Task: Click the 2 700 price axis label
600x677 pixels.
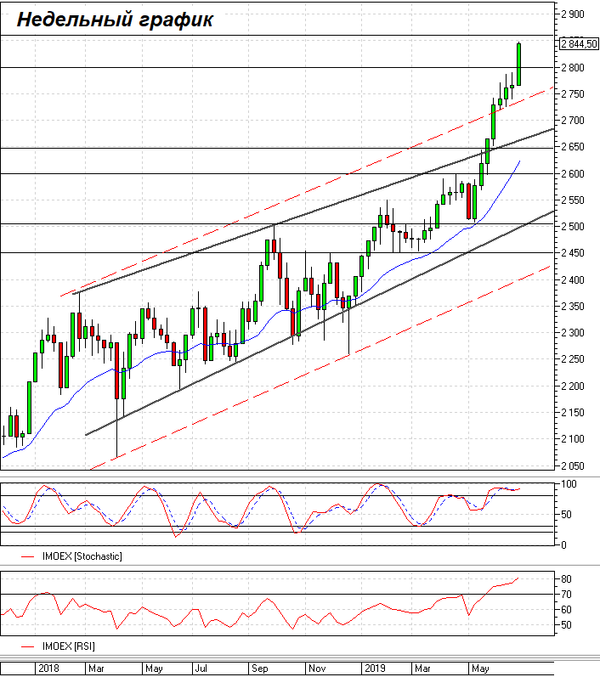Action: [x=572, y=120]
